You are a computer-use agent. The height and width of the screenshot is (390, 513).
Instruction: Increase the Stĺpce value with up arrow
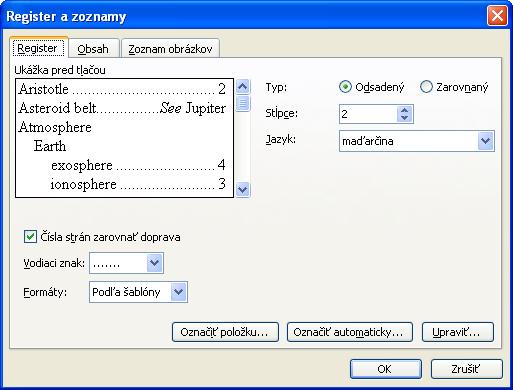[405, 110]
